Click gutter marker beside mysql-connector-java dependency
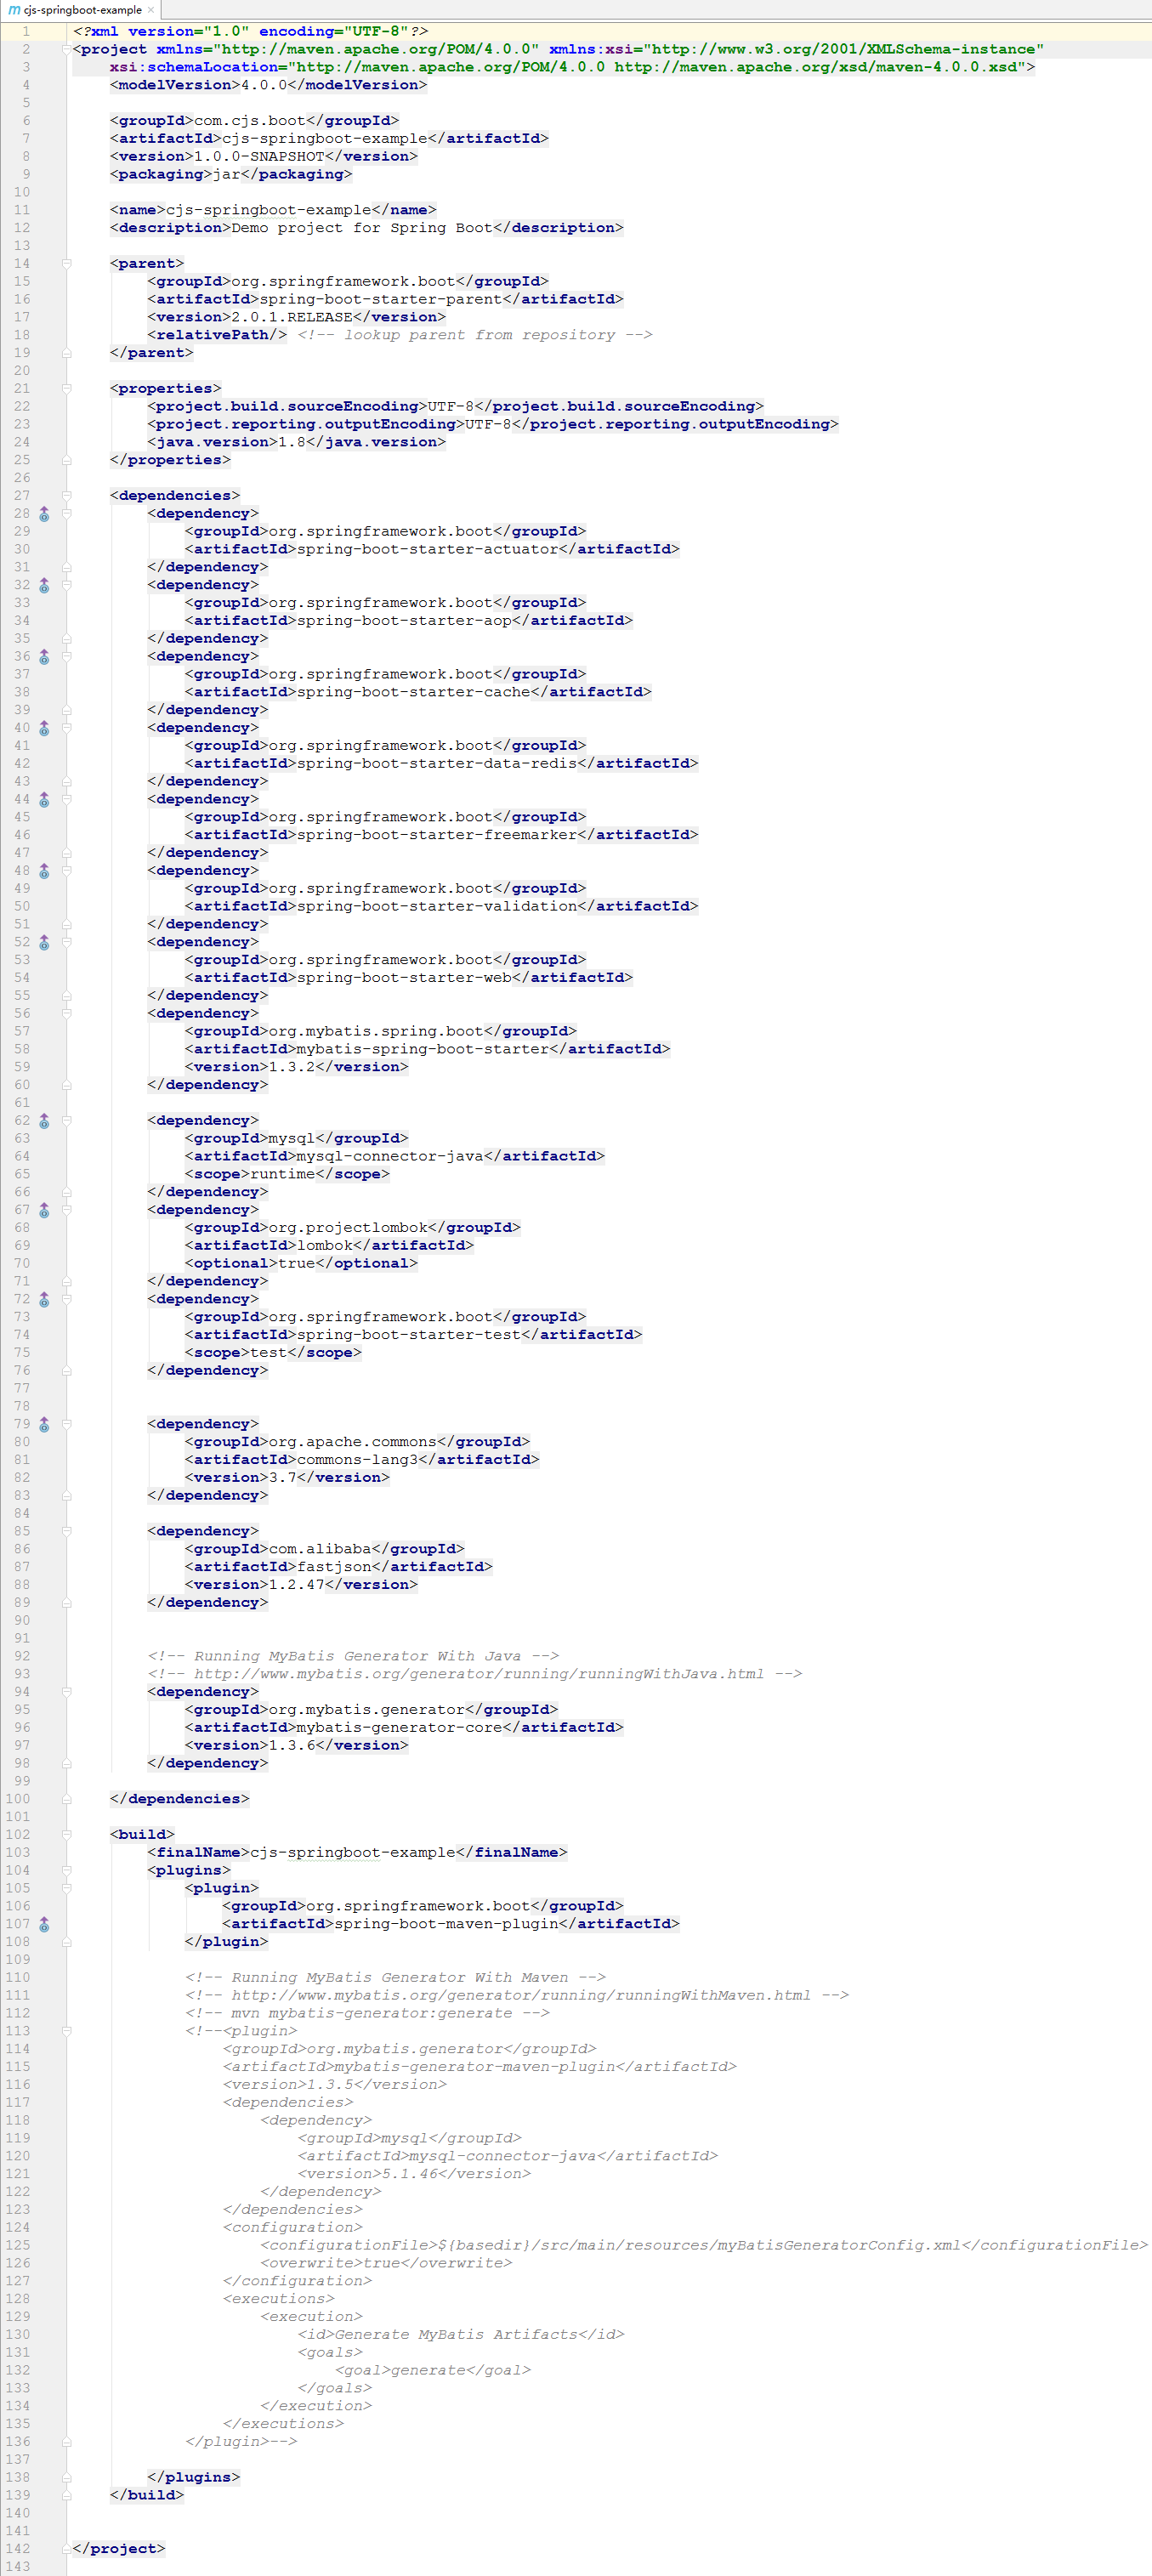Image resolution: width=1152 pixels, height=2576 pixels. (x=44, y=1121)
